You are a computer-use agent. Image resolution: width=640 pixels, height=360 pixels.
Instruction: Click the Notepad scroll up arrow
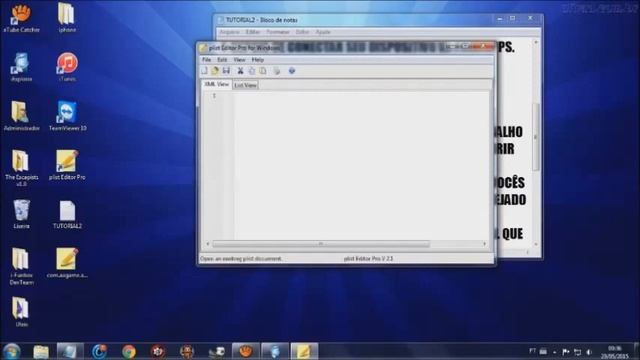click(x=536, y=42)
